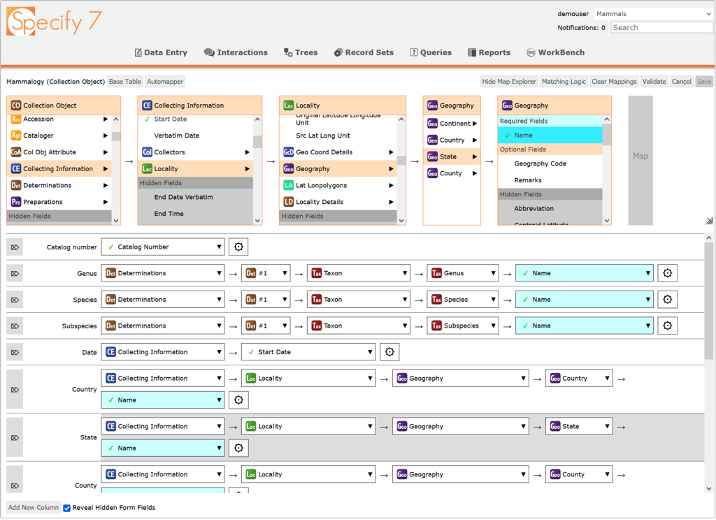Click Species row select icon
The image size is (716, 520).
click(15, 300)
